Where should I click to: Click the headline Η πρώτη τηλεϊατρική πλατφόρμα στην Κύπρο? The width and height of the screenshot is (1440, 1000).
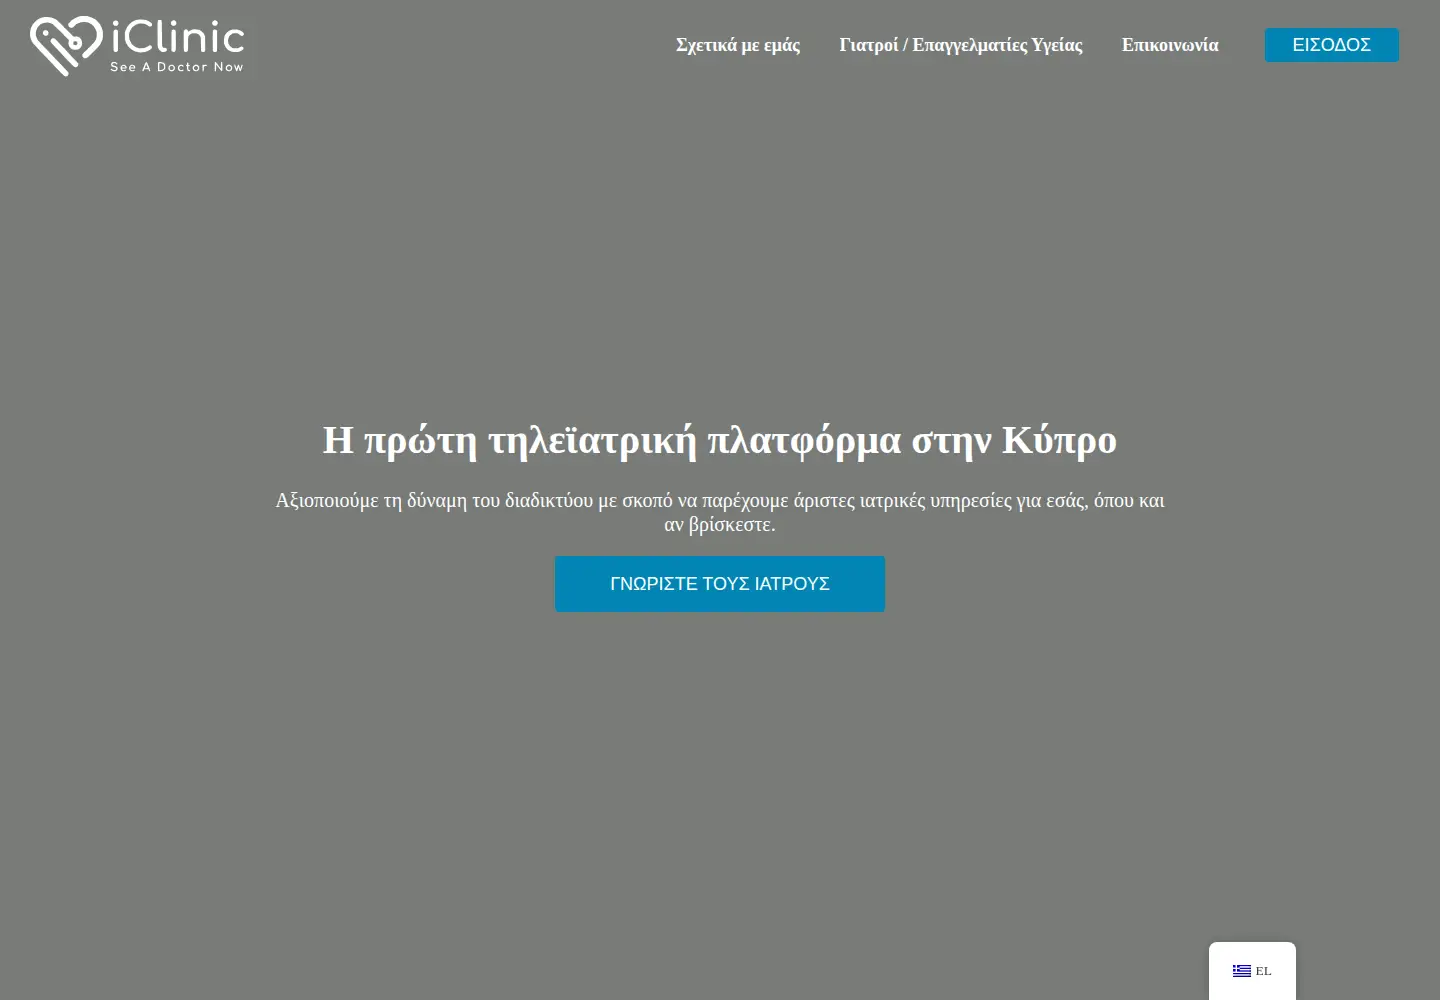[x=720, y=440]
